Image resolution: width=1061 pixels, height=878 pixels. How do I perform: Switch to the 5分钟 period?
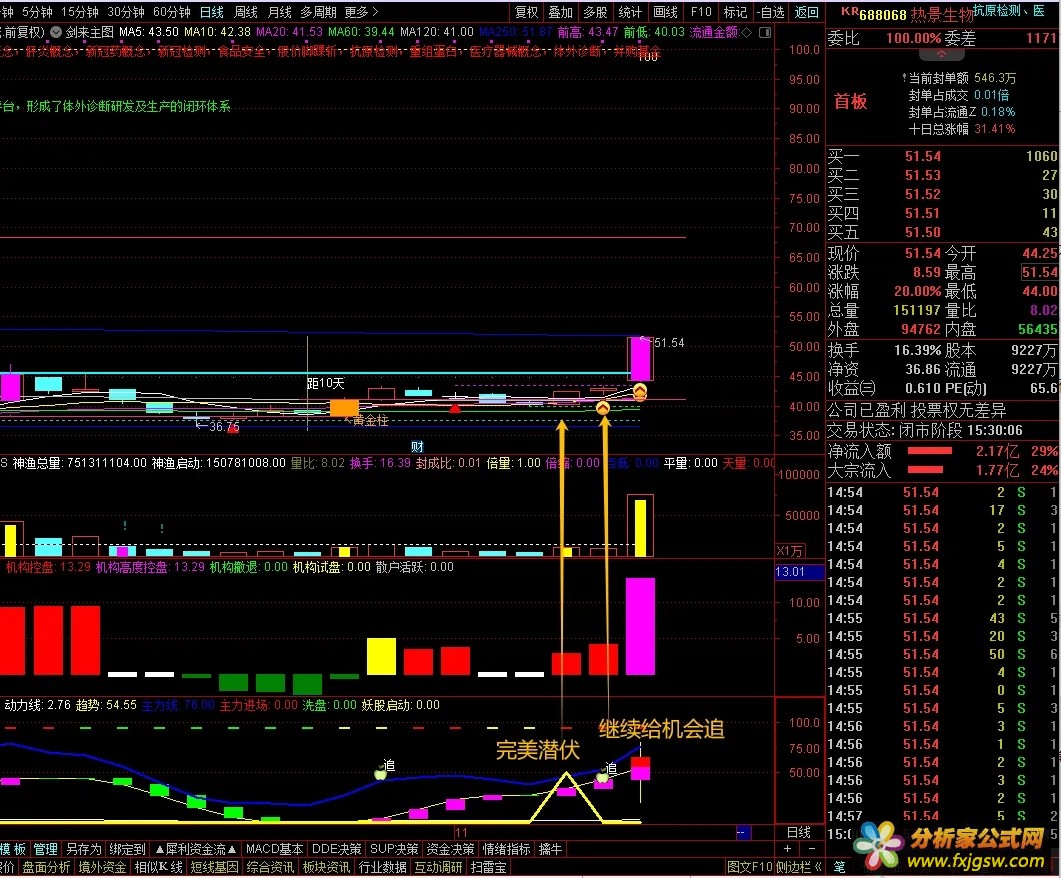[x=37, y=12]
